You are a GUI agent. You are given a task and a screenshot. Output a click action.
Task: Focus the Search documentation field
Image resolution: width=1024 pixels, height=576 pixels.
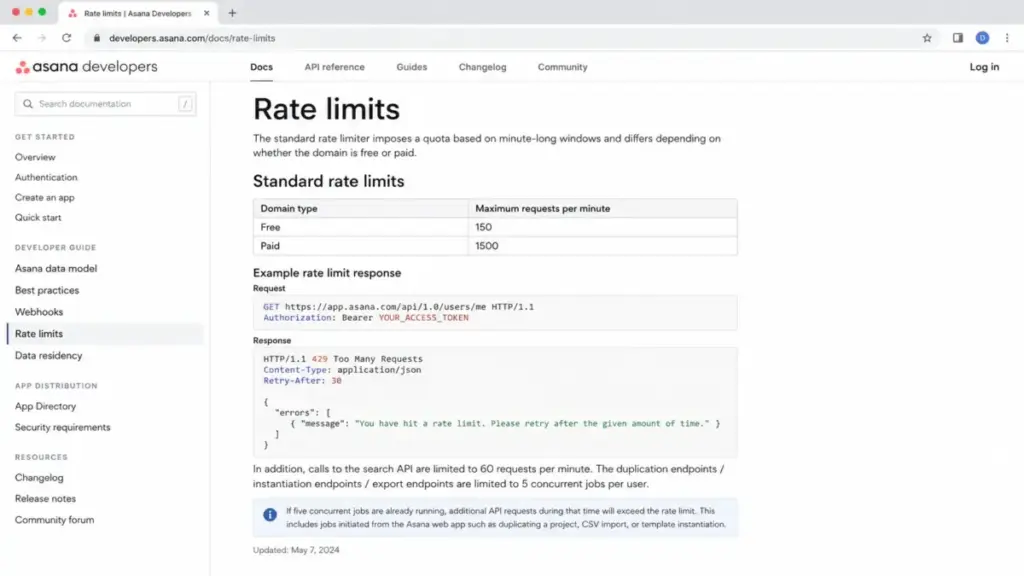click(105, 104)
